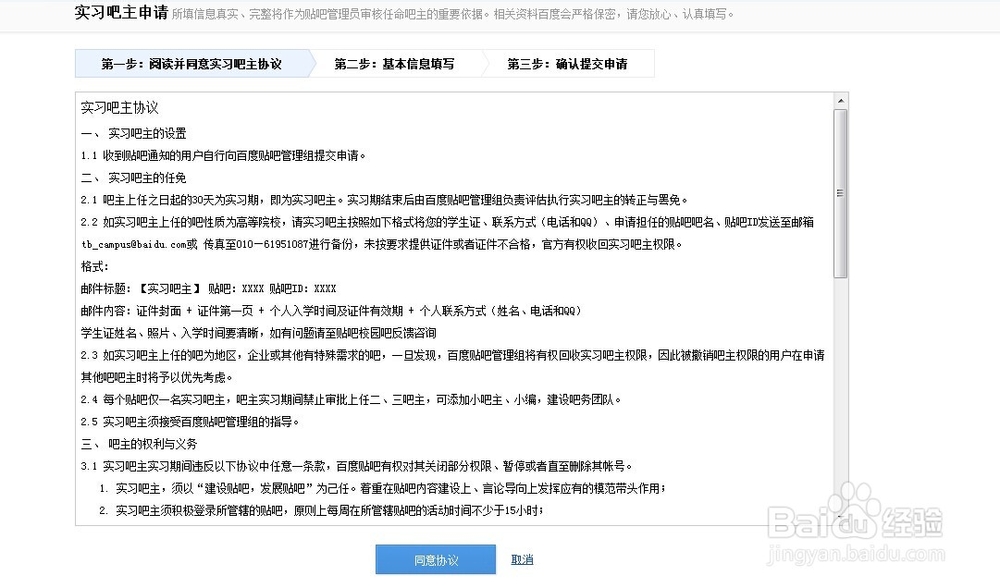Click the heading 实习吧主协议
Viewport: 1000px width, 588px height.
[x=119, y=108]
